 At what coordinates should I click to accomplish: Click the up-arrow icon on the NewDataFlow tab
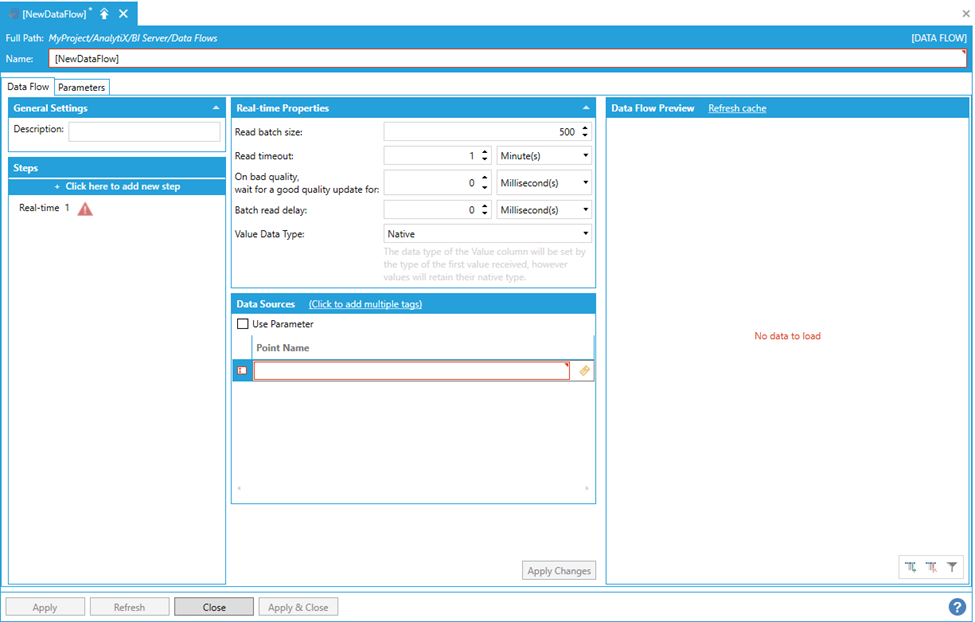point(104,14)
